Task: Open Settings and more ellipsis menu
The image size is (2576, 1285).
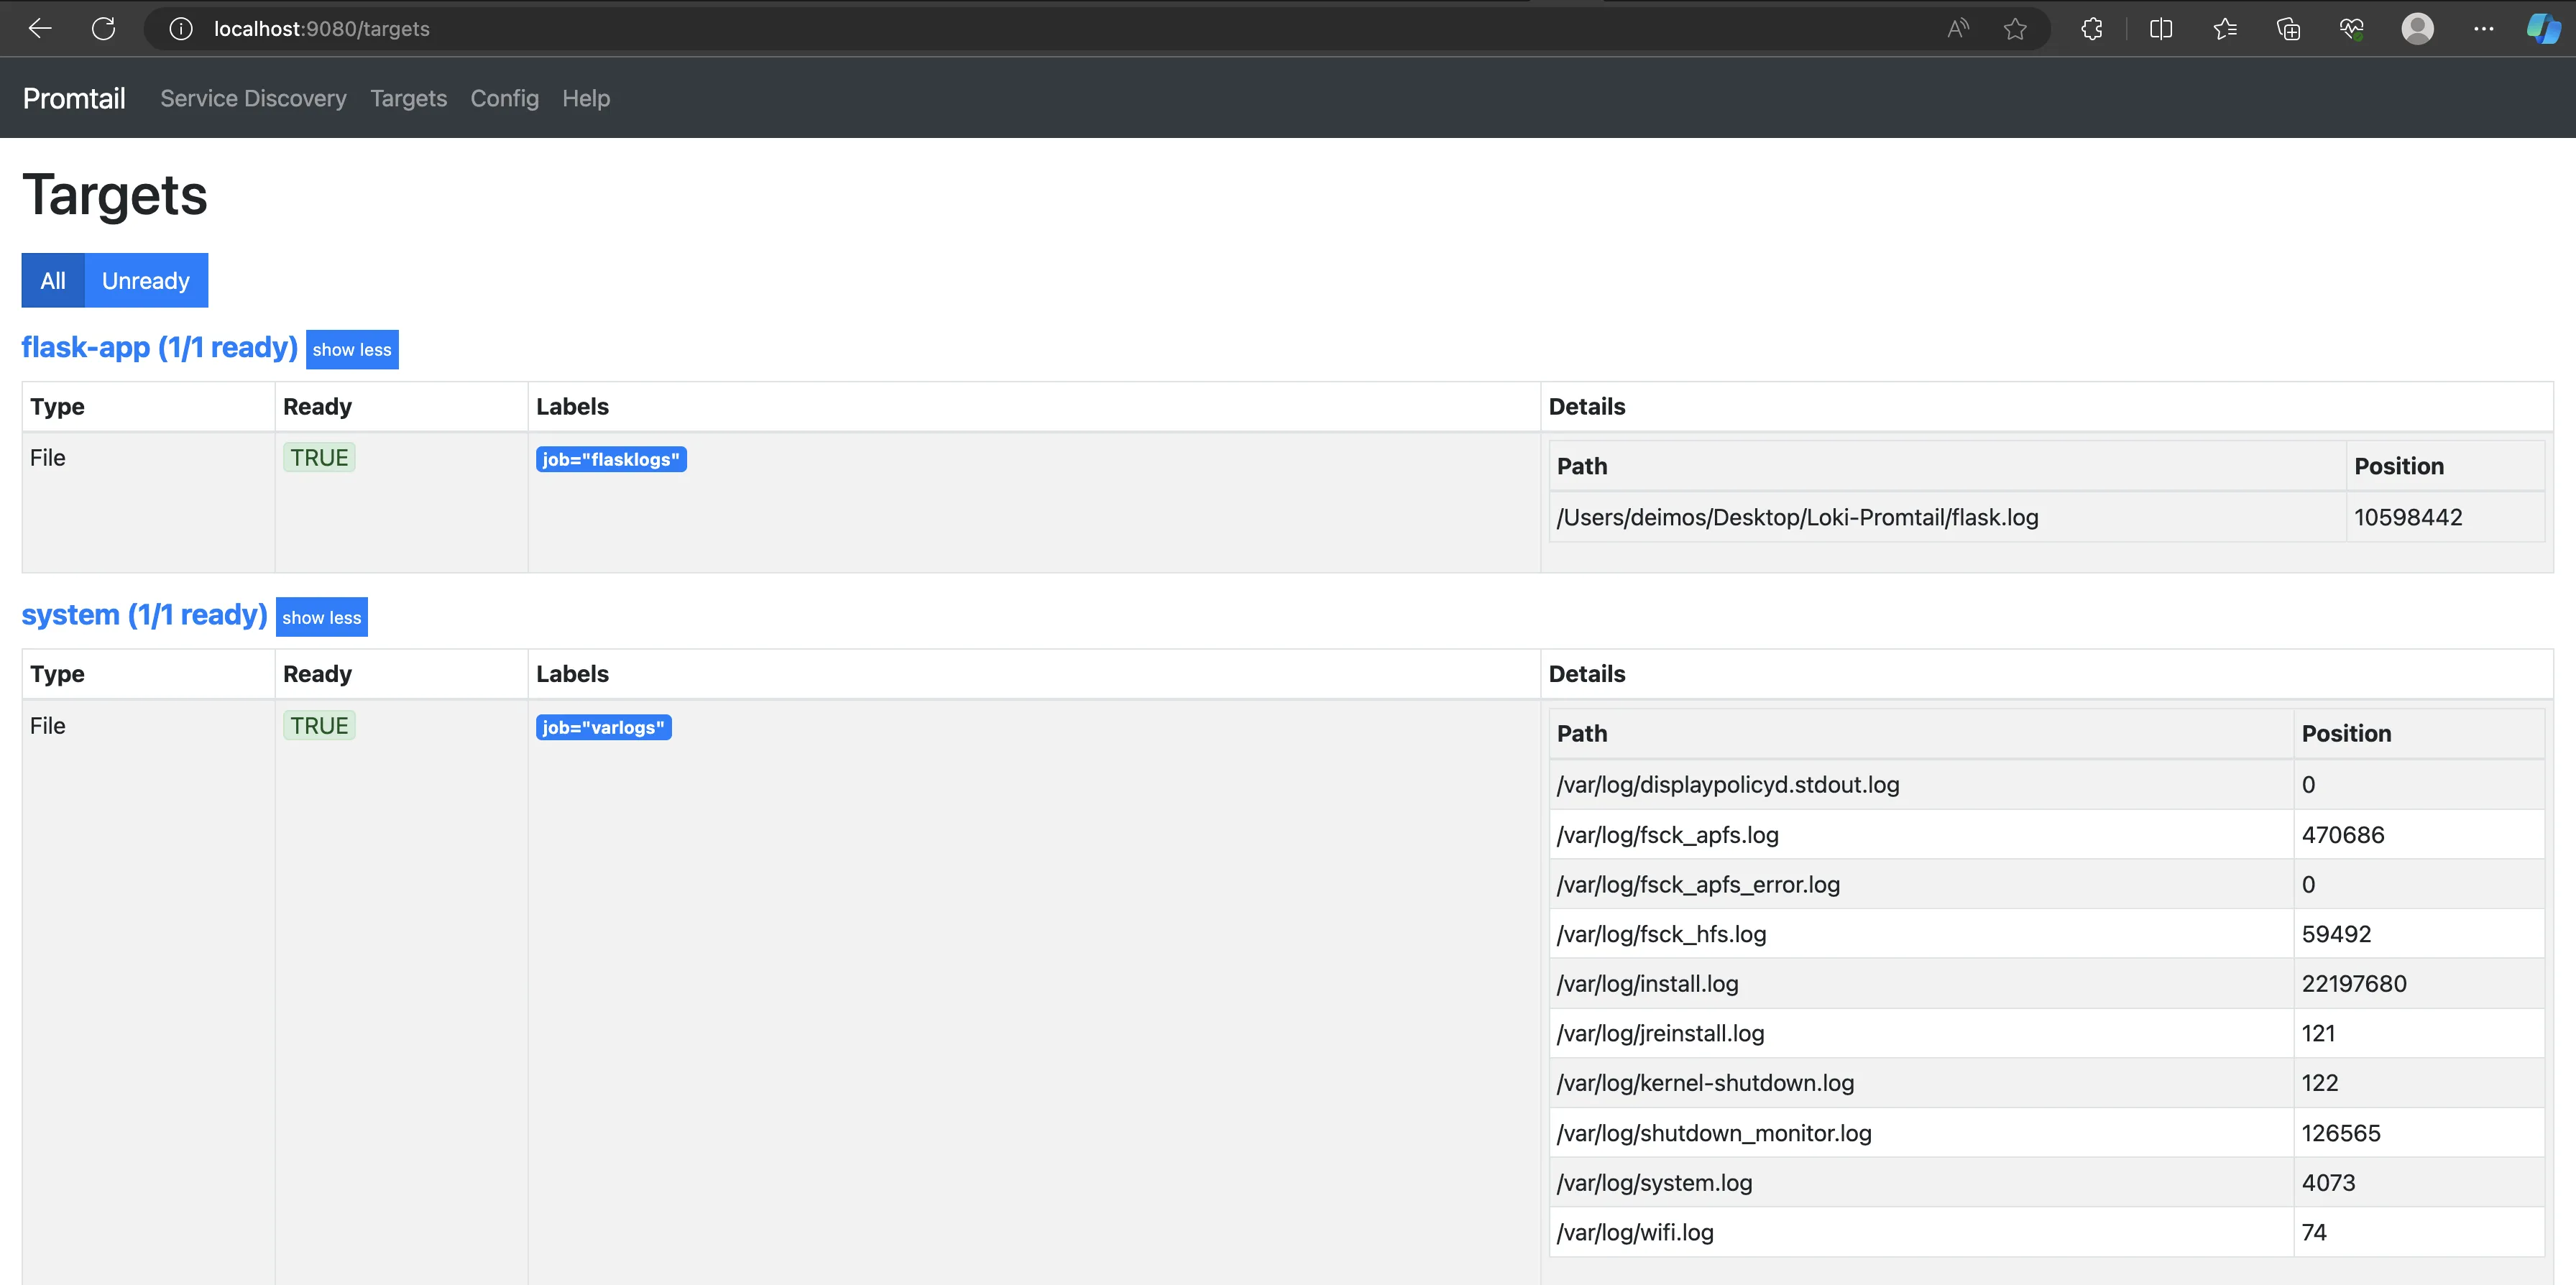Action: pos(2483,29)
